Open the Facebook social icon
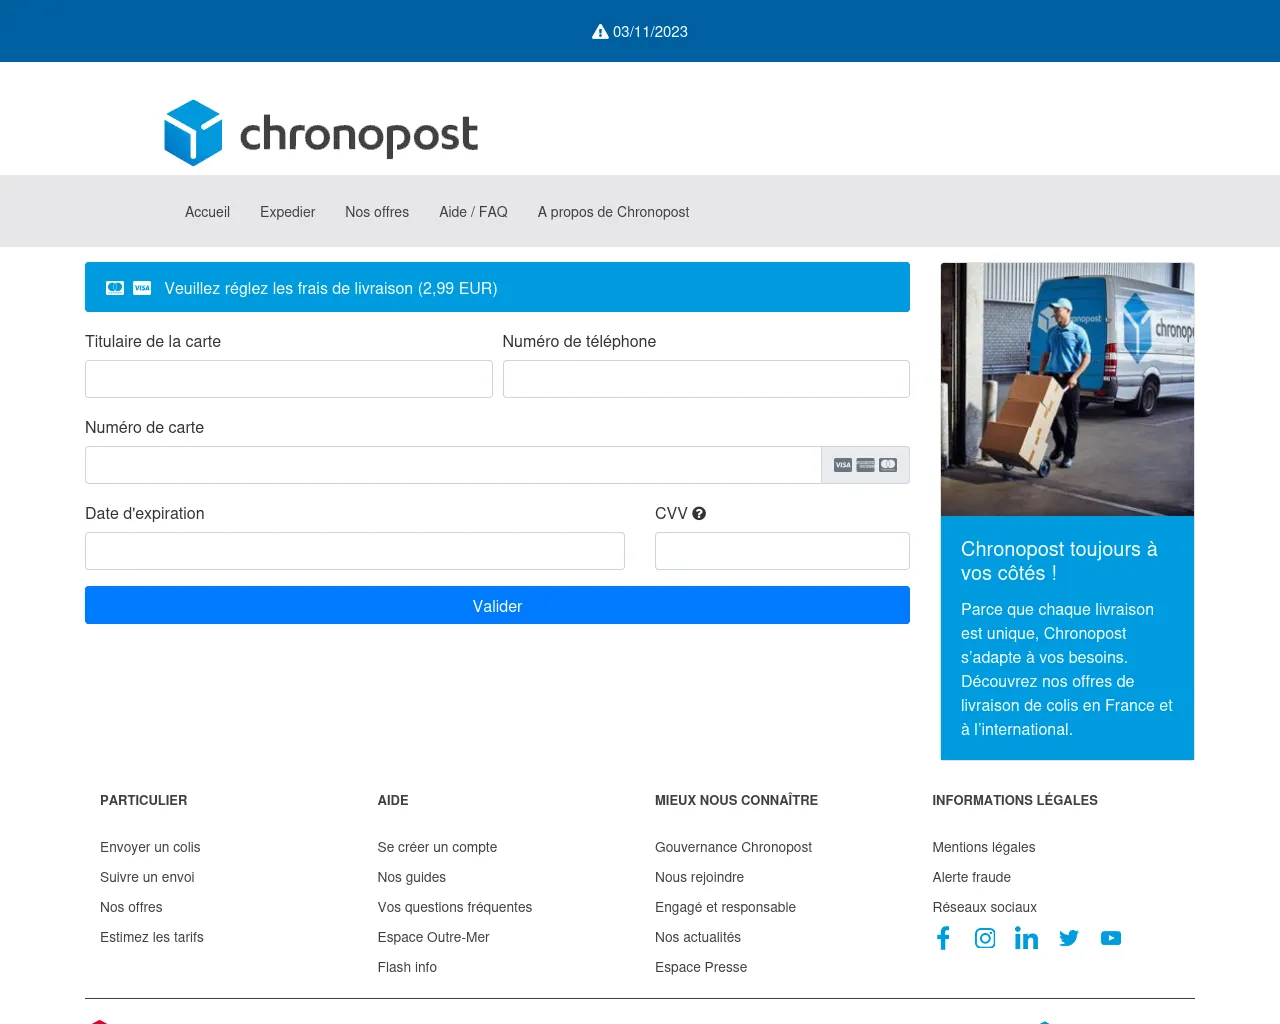This screenshot has height=1024, width=1280. [x=943, y=938]
